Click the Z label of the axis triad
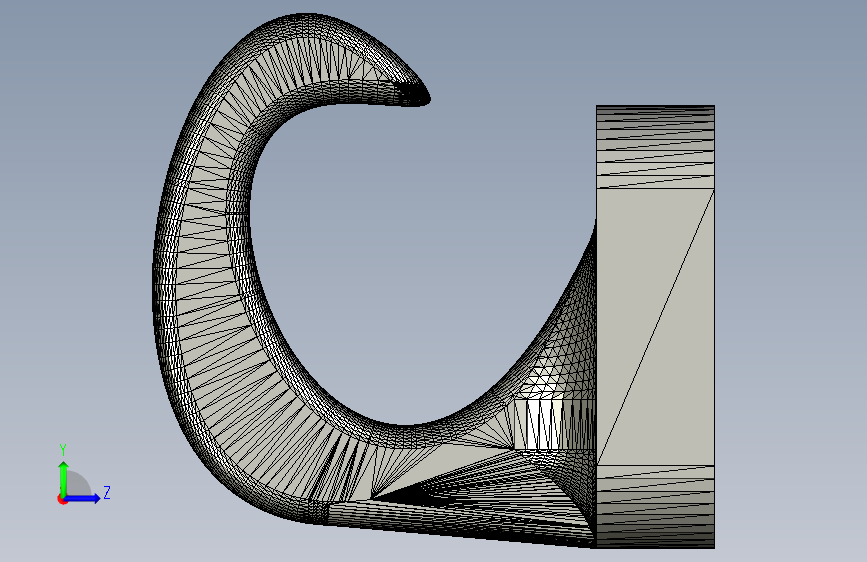 [107, 492]
